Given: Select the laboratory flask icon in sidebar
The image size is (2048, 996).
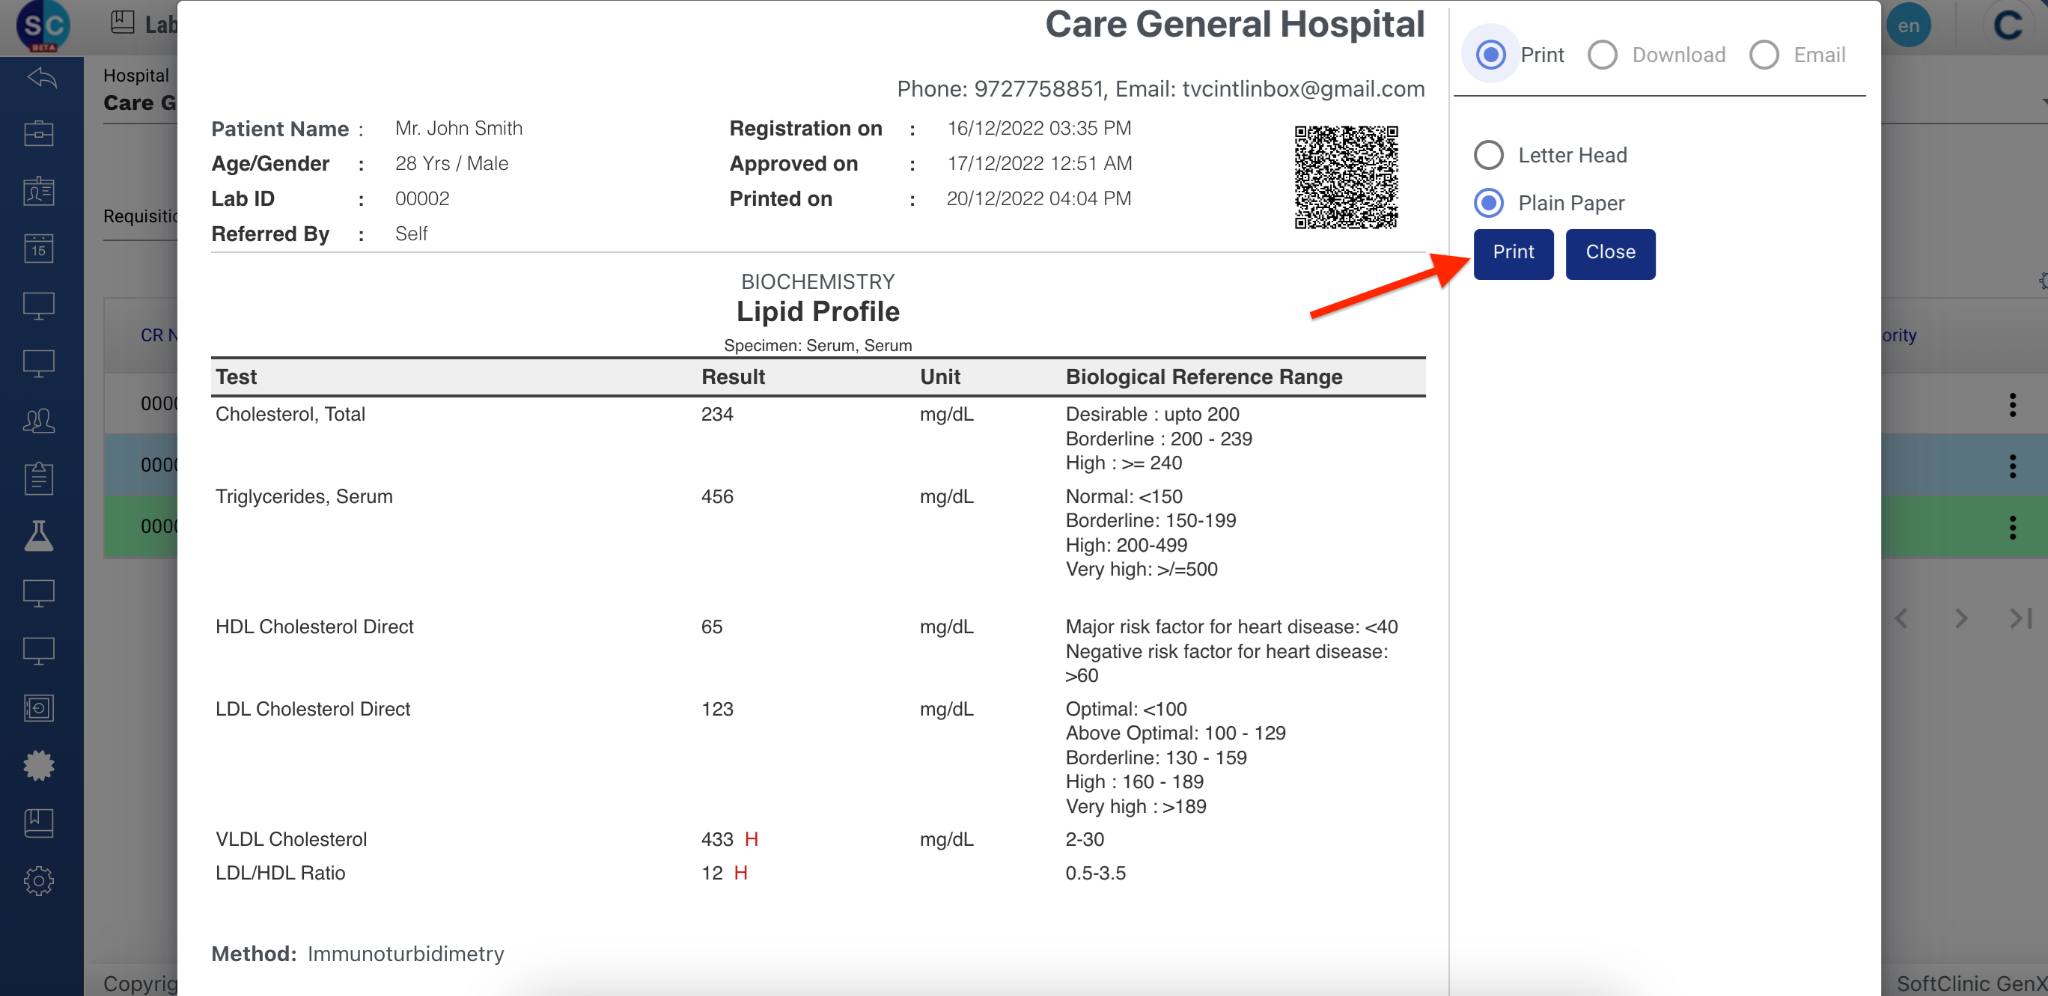Looking at the screenshot, I should [x=39, y=536].
